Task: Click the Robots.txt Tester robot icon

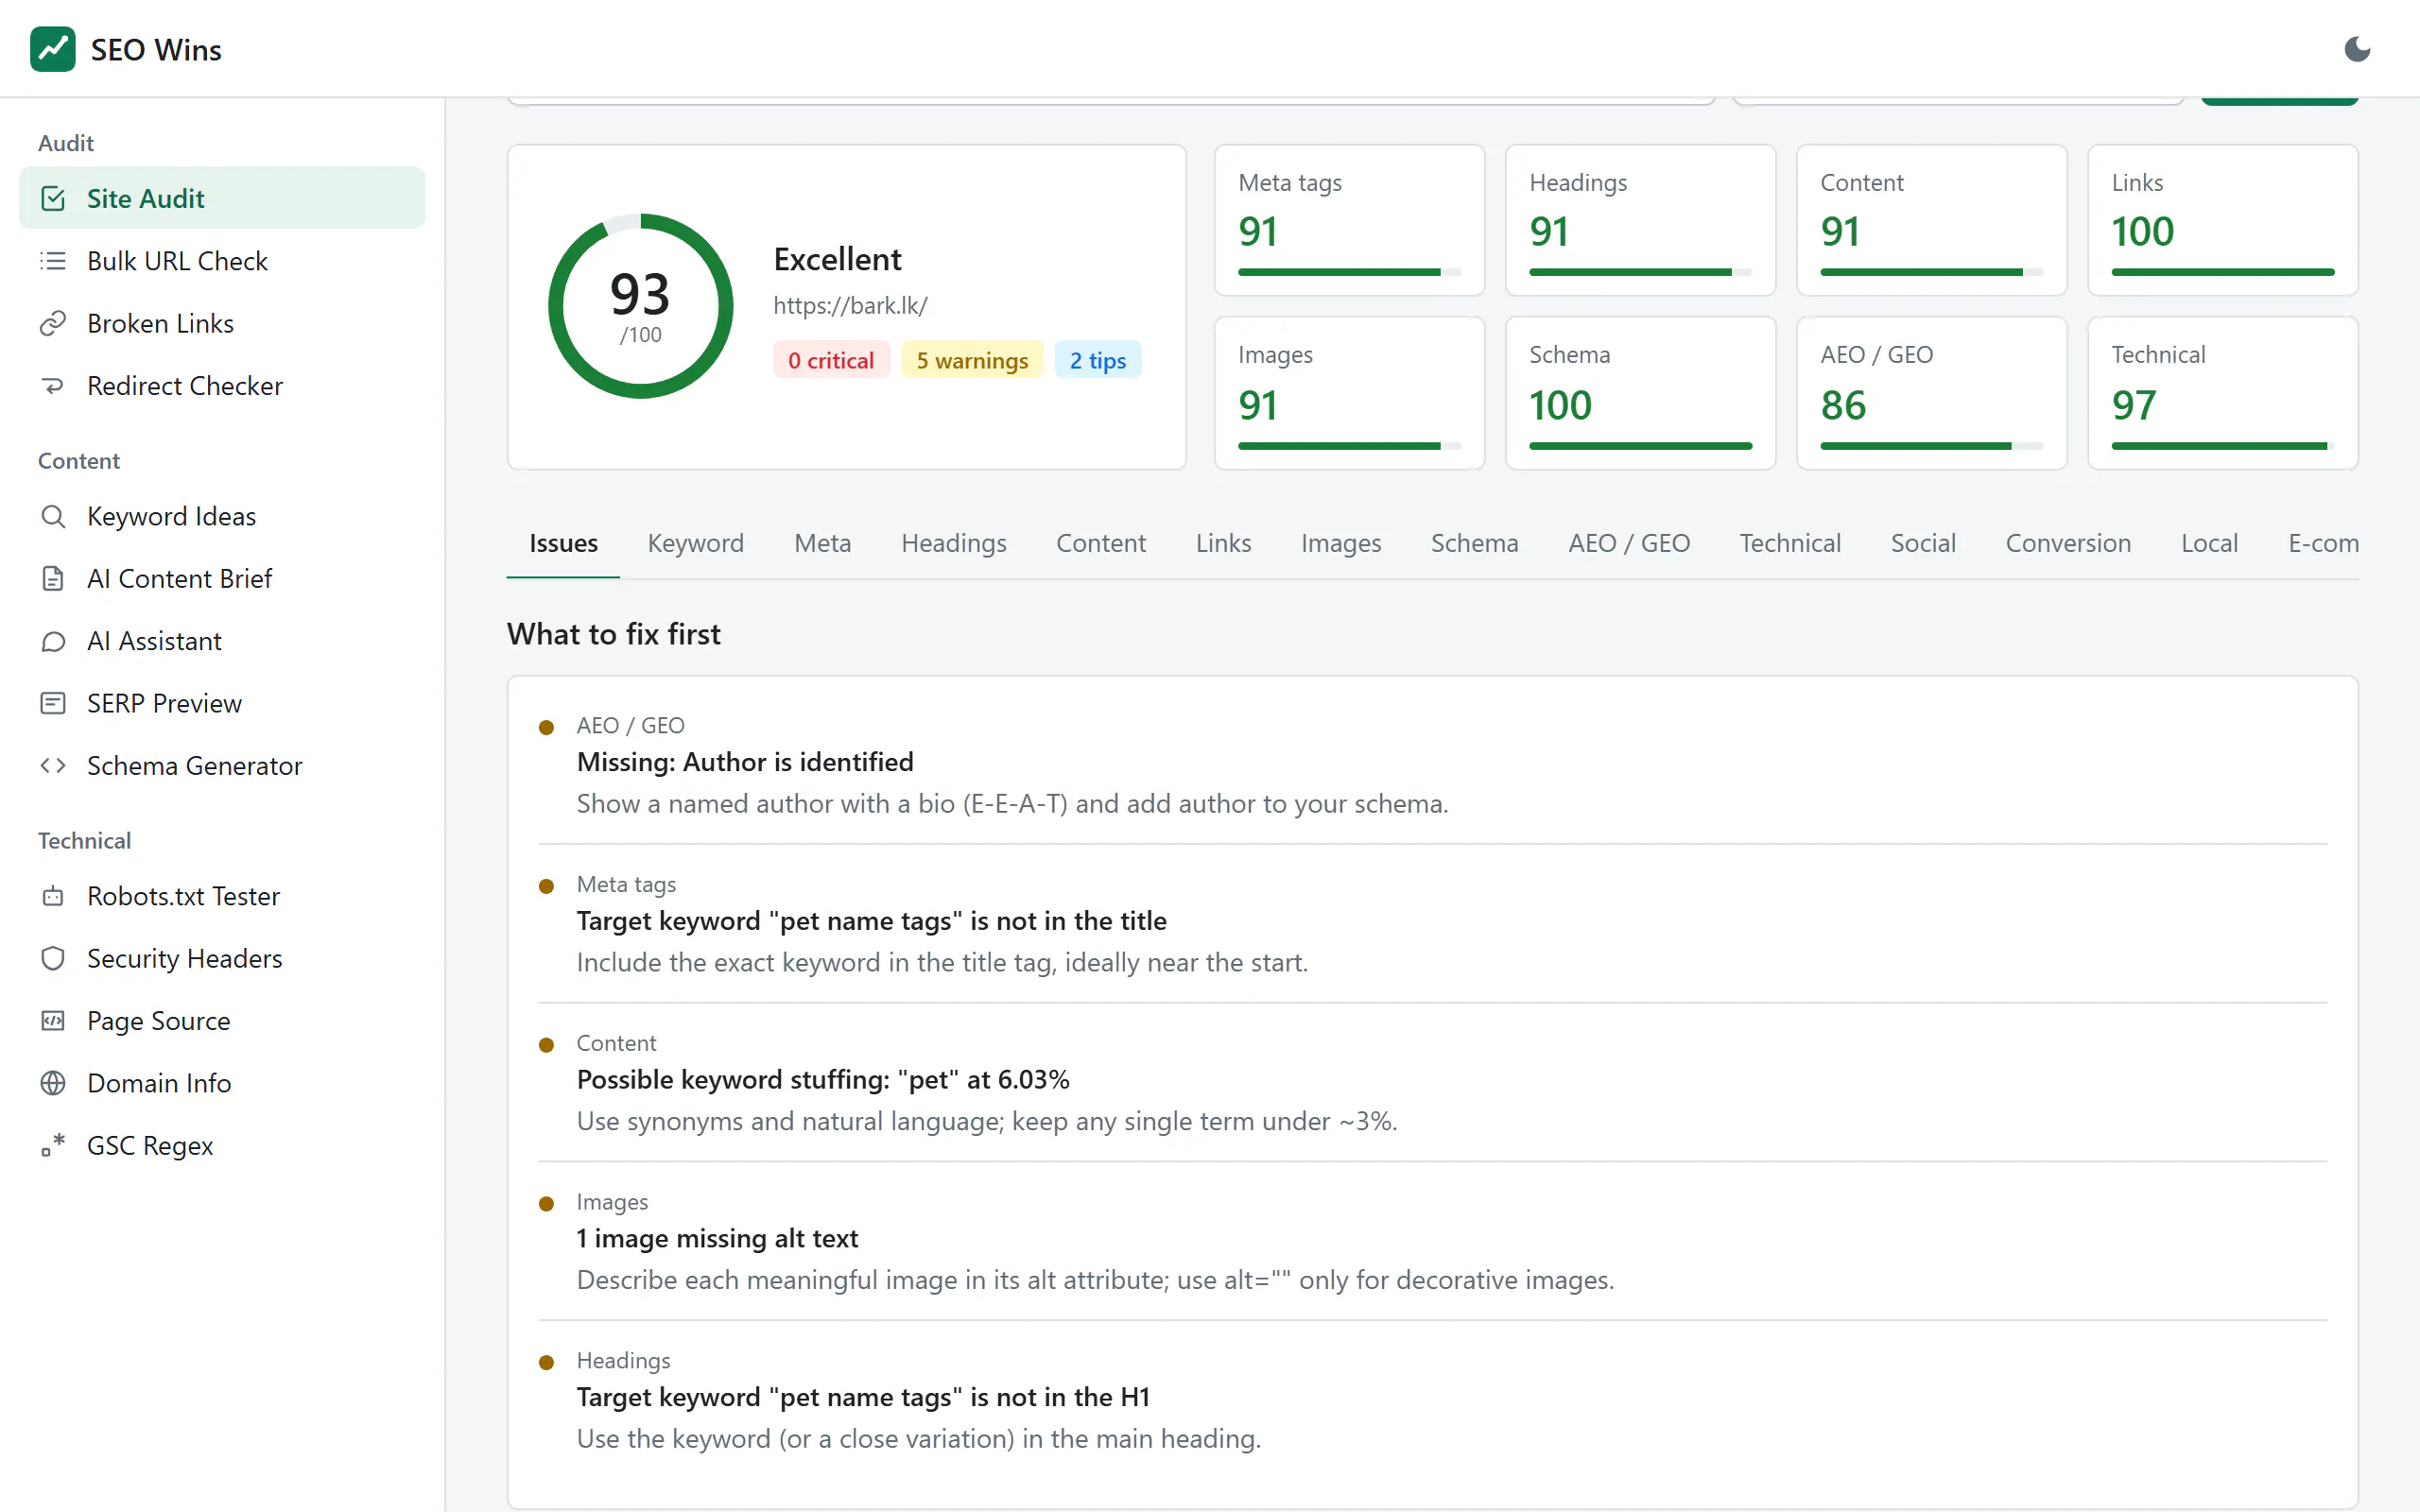Action: click(53, 896)
